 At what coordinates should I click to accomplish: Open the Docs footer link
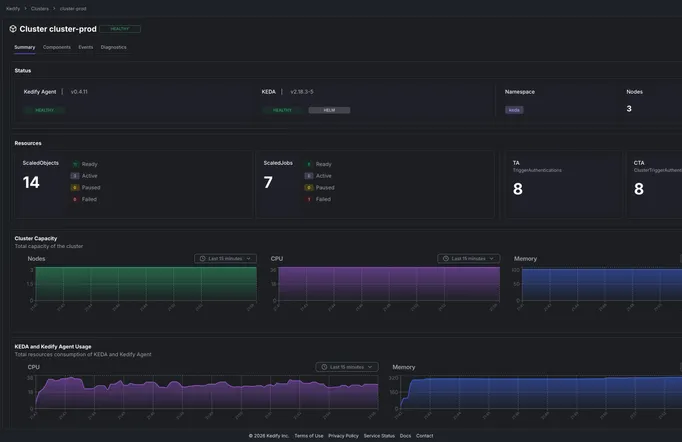(405, 436)
